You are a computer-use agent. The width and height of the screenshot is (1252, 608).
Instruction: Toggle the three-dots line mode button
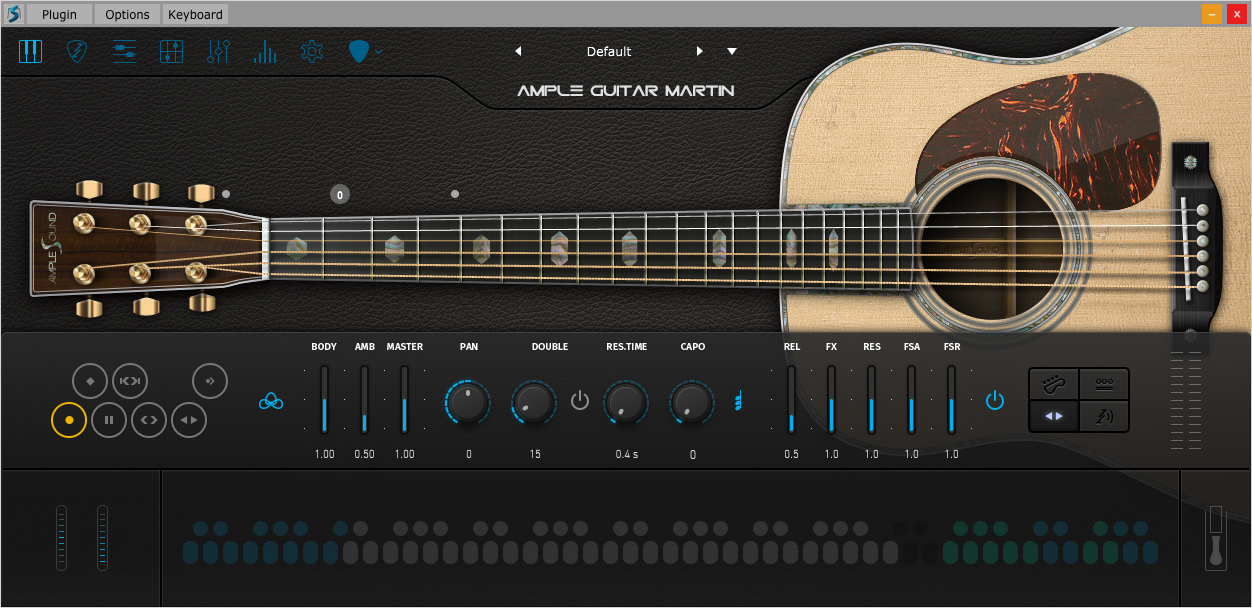pyautogui.click(x=1104, y=384)
